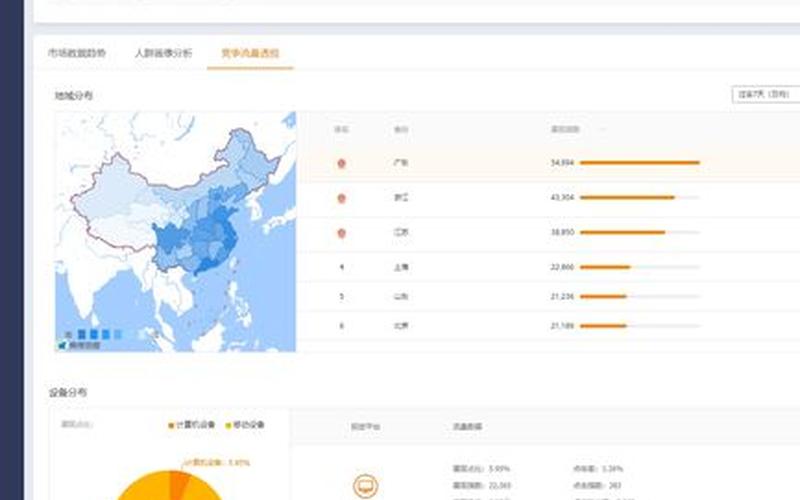Click the 点击率 percentage in the device table
800x500 pixels.
(x=612, y=468)
